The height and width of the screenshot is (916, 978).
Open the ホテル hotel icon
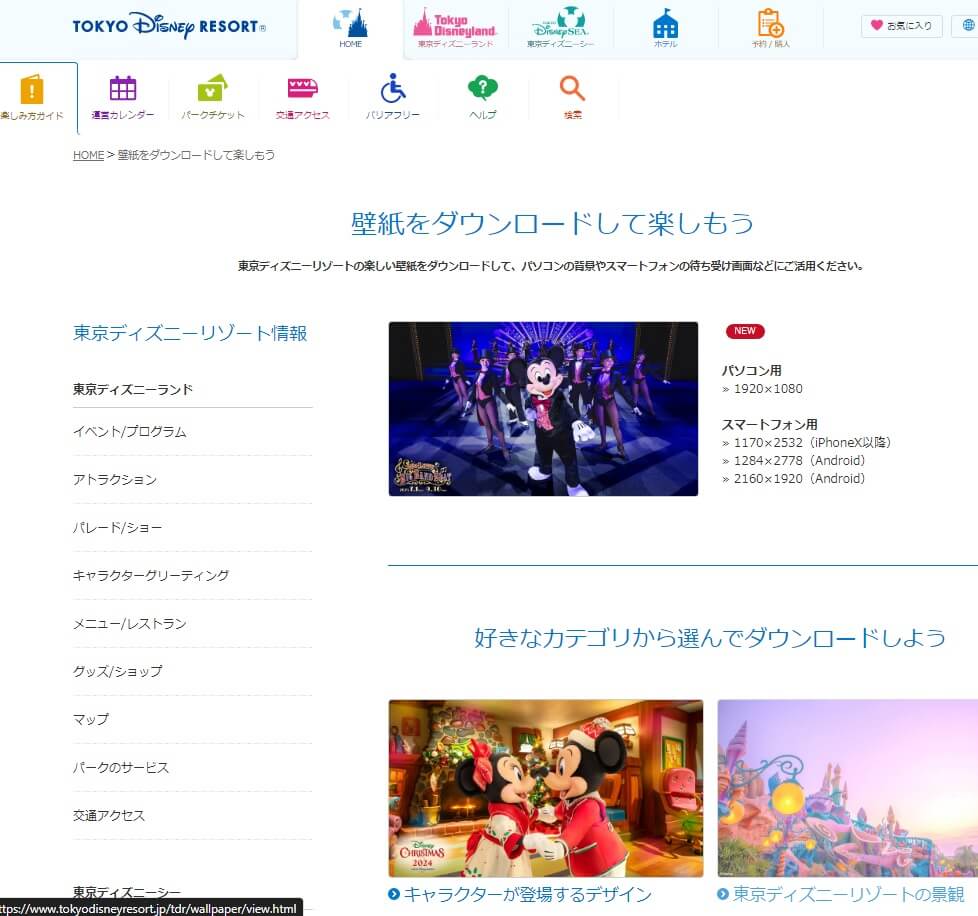(666, 28)
